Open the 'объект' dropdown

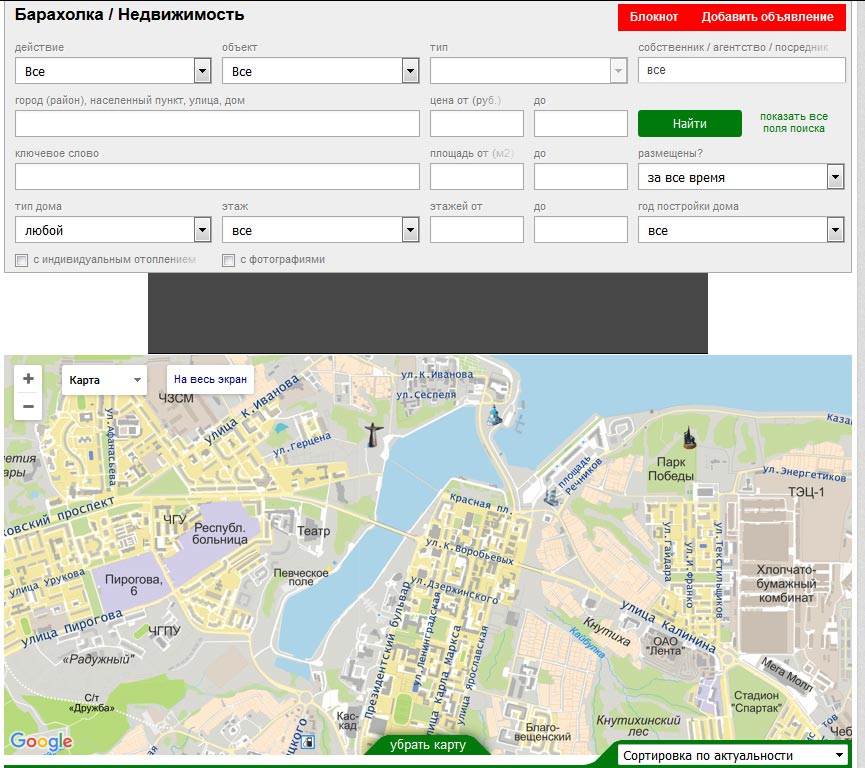[x=321, y=71]
